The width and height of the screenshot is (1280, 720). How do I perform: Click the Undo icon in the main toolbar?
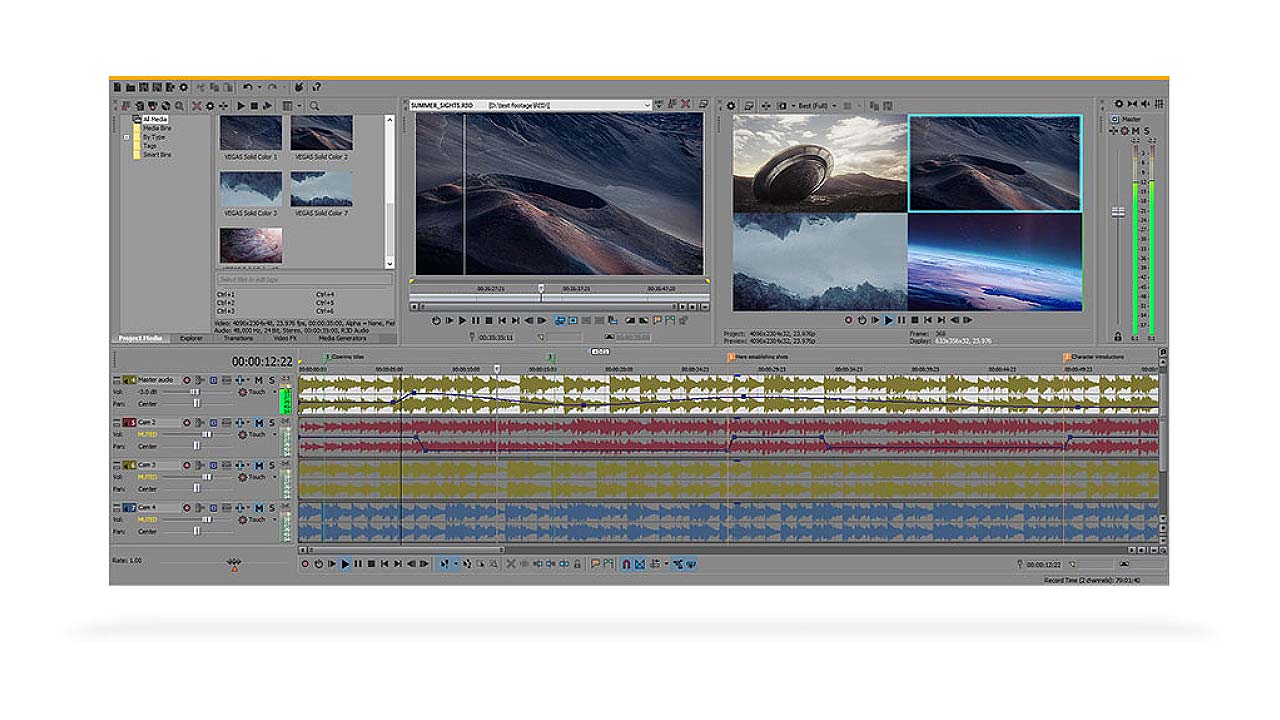pos(248,87)
